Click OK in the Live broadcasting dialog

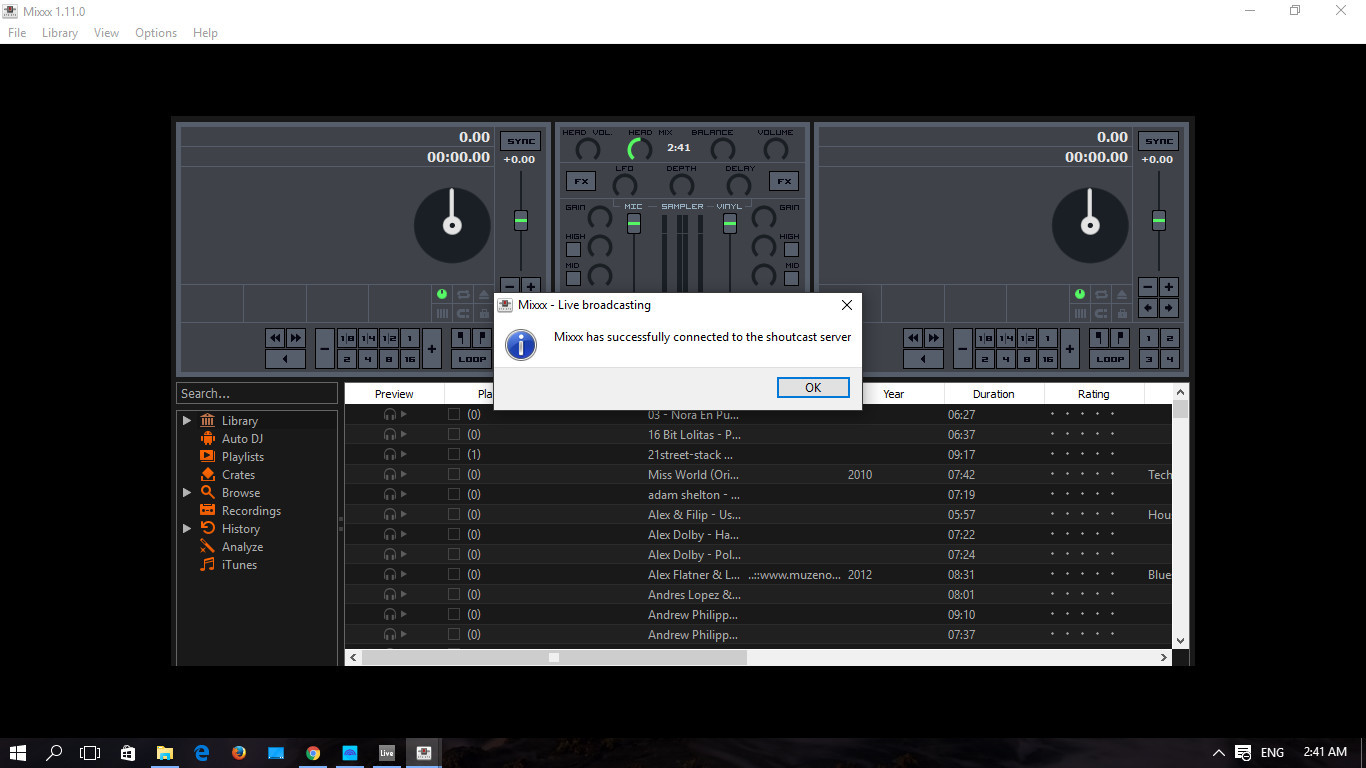813,387
